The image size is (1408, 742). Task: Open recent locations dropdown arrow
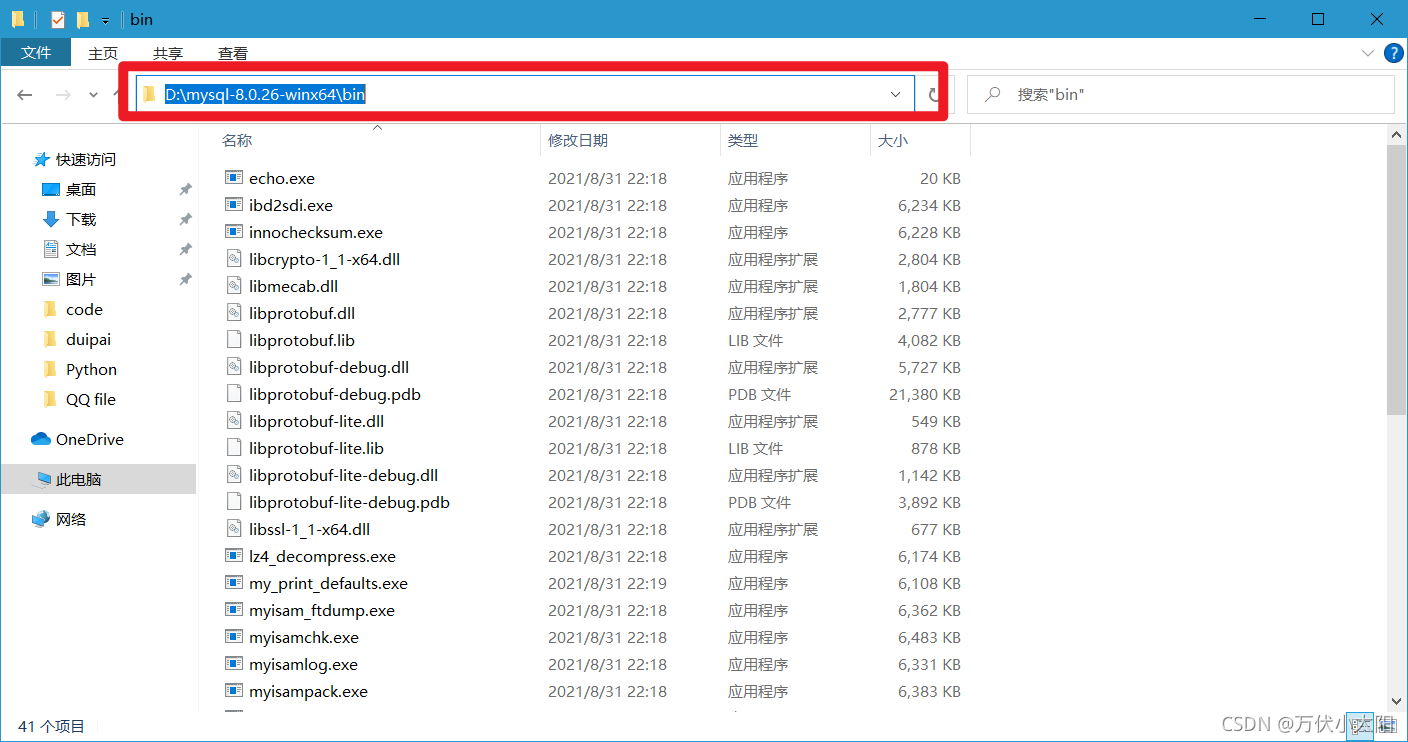[x=93, y=94]
